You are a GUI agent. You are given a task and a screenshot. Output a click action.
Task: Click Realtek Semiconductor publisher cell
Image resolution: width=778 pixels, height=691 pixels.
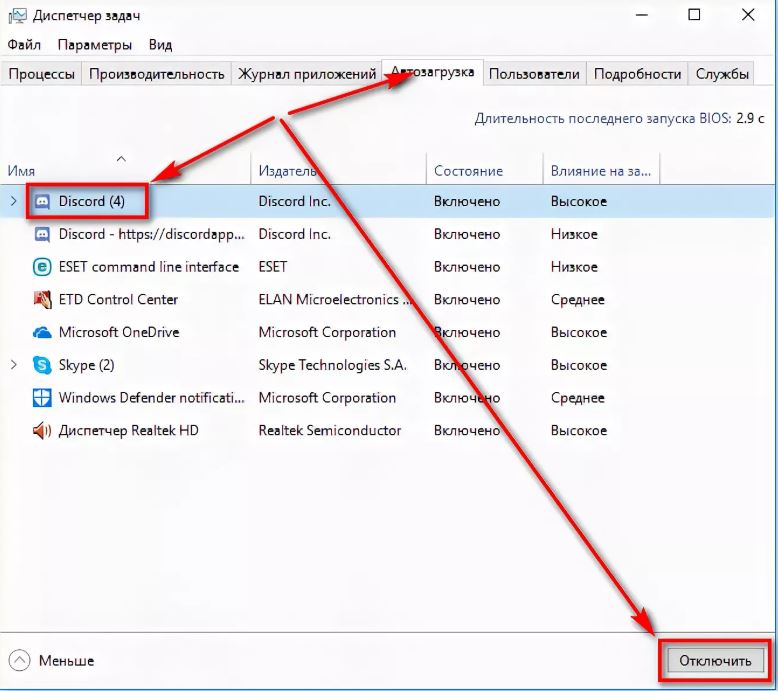coord(329,431)
